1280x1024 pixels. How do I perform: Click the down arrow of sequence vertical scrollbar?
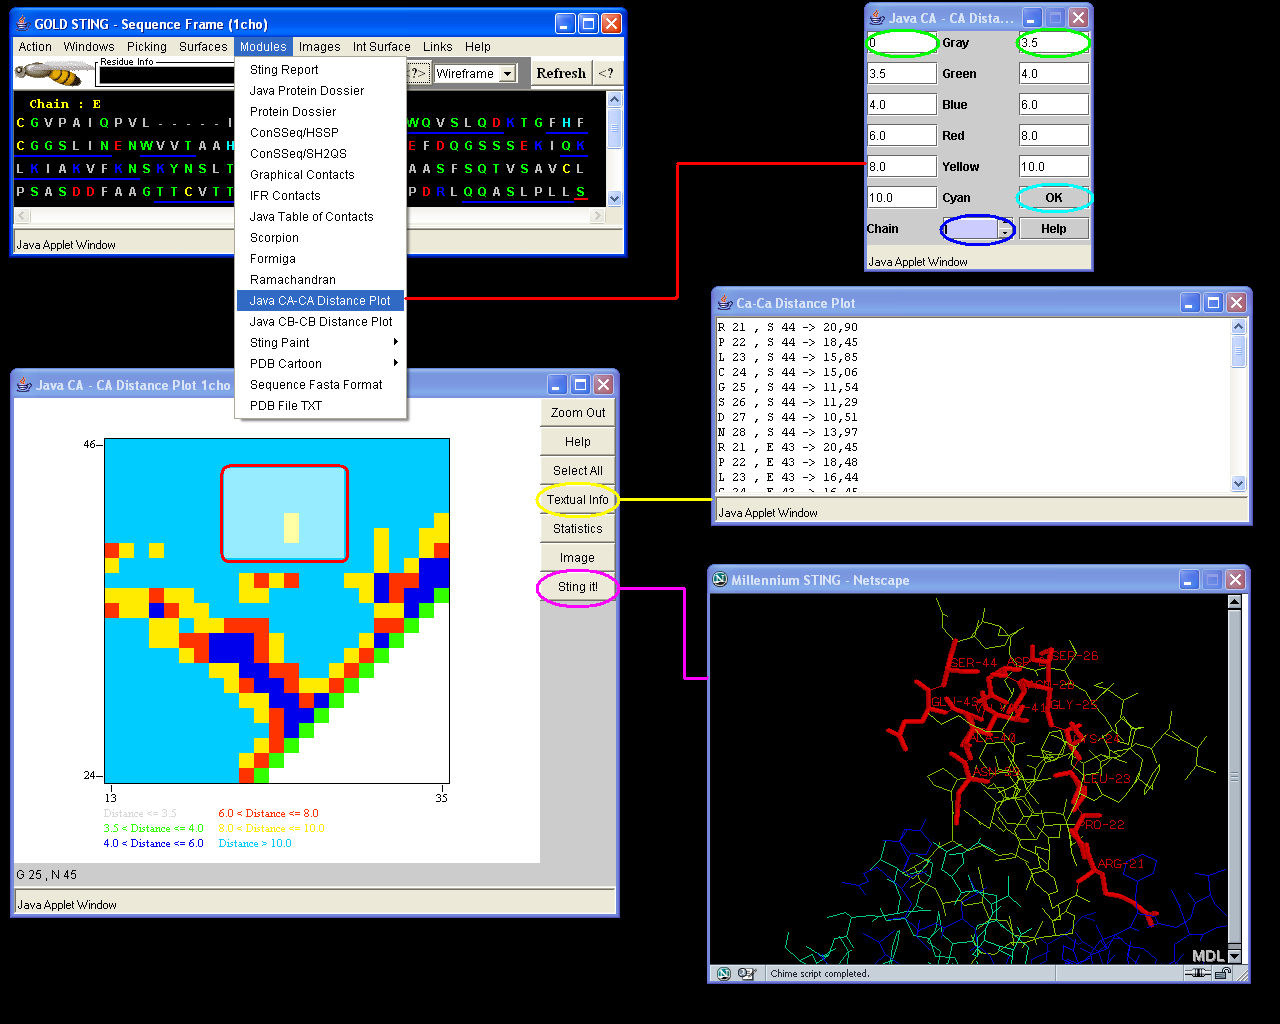click(614, 198)
